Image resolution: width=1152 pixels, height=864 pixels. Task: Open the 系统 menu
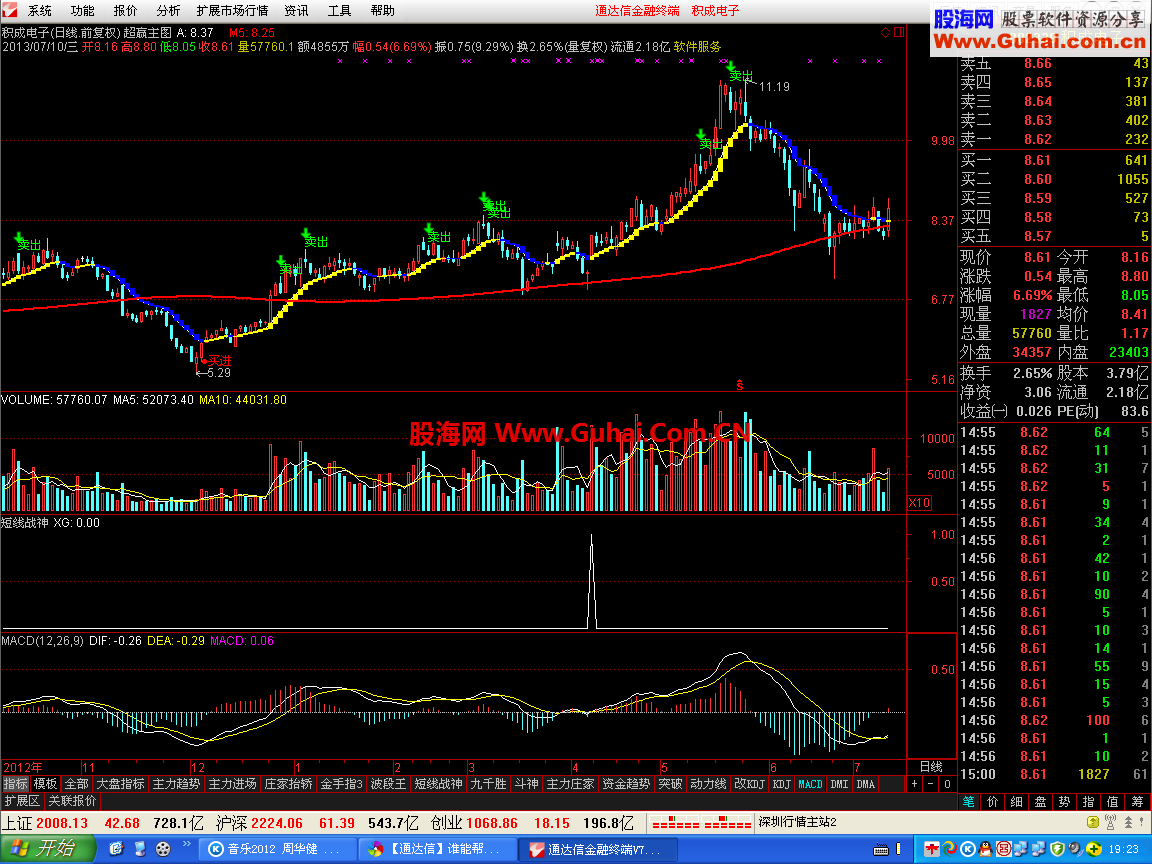[40, 11]
